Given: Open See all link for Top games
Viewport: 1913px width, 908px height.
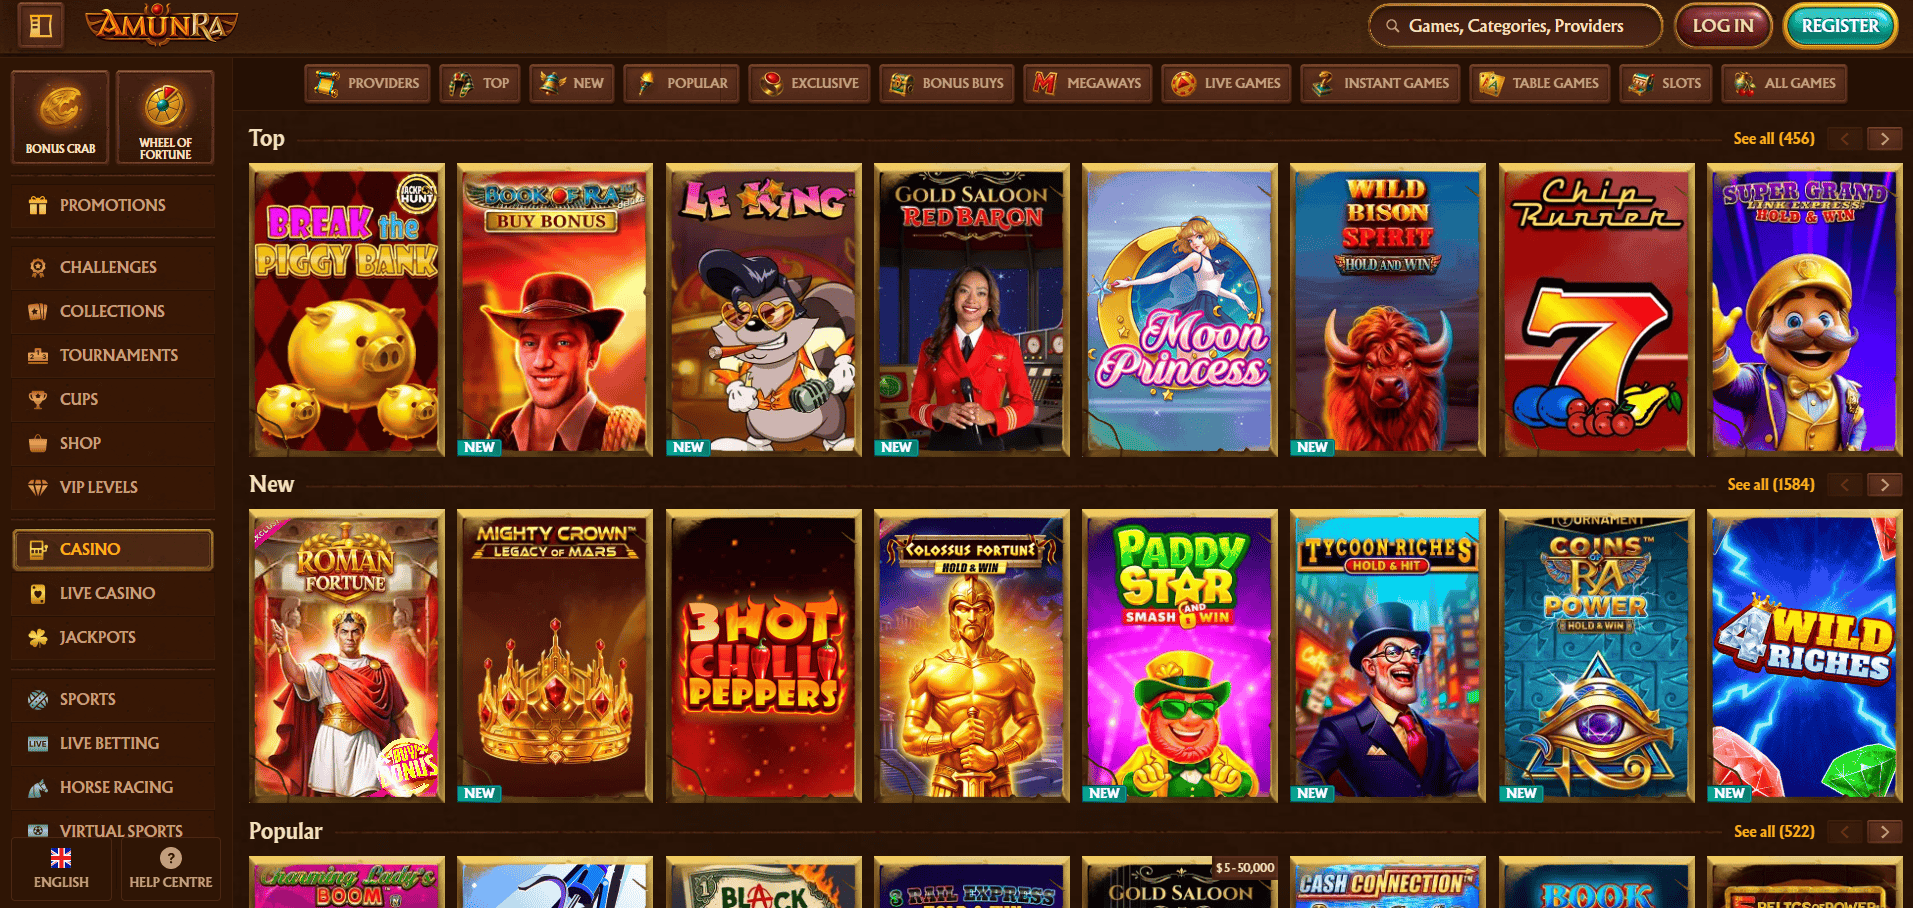Looking at the screenshot, I should click(x=1773, y=139).
